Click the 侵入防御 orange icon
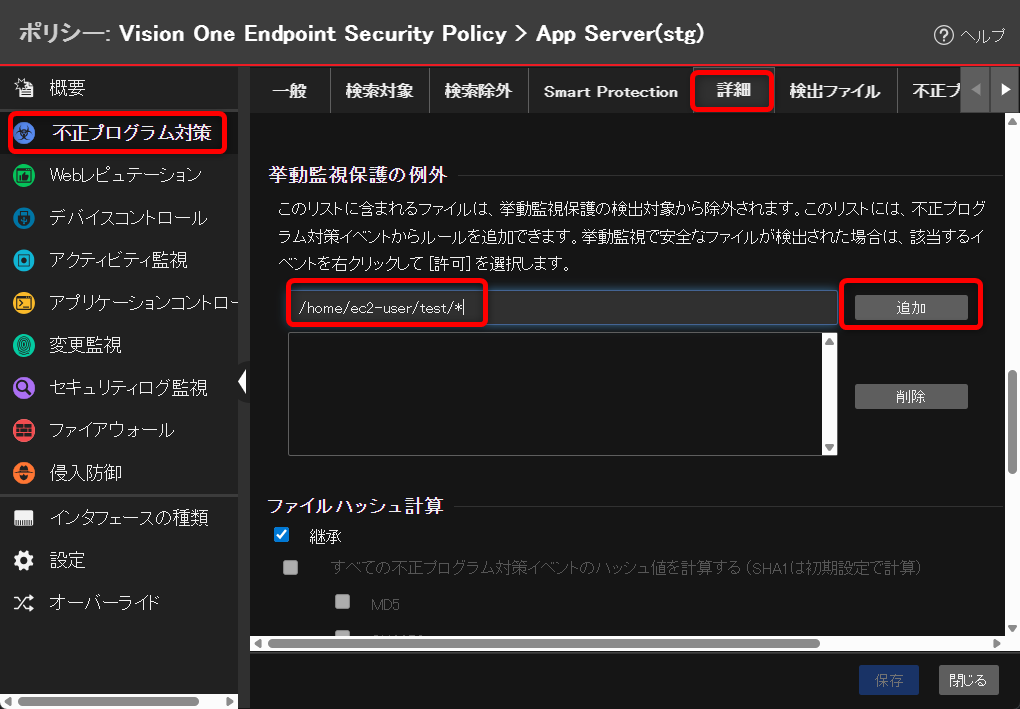Screen dimensions: 1020x709 24,473
